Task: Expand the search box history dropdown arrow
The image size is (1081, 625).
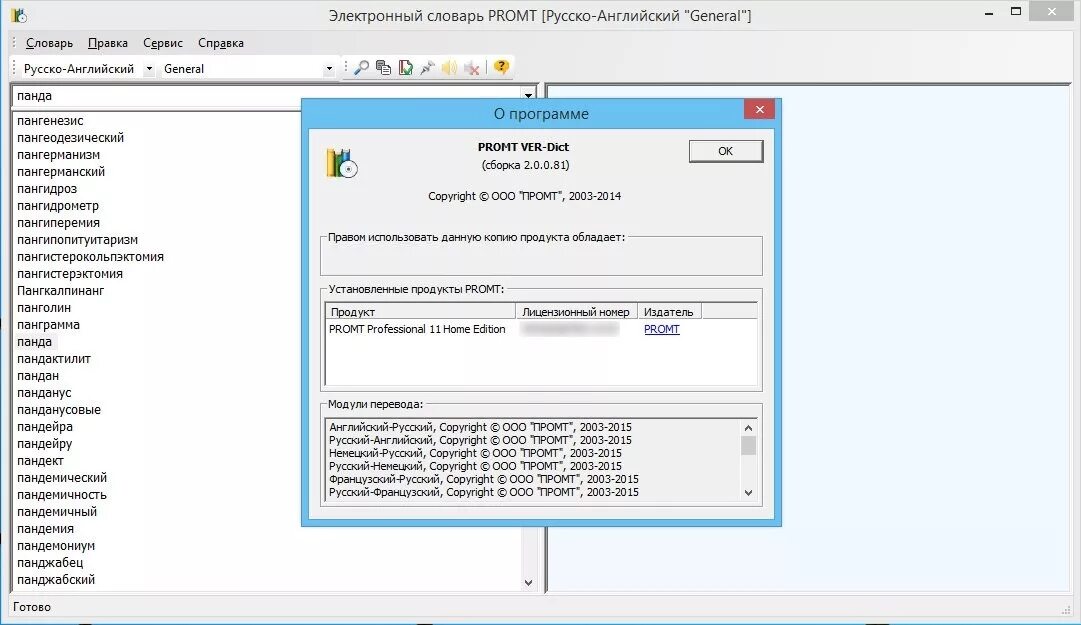Action: pyautogui.click(x=528, y=96)
